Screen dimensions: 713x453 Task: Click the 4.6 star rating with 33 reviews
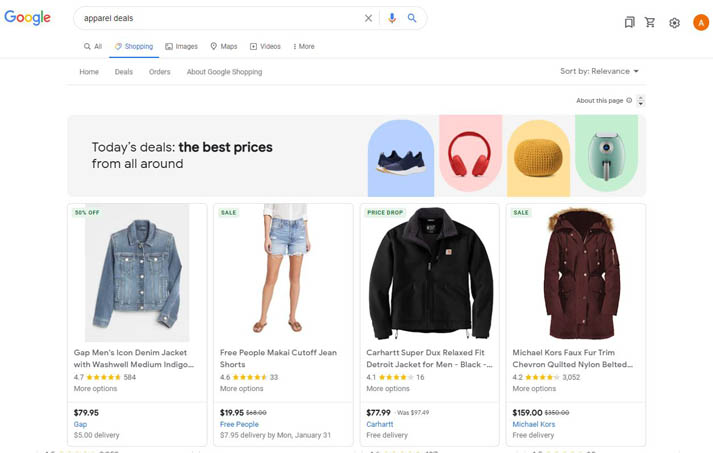(x=249, y=377)
